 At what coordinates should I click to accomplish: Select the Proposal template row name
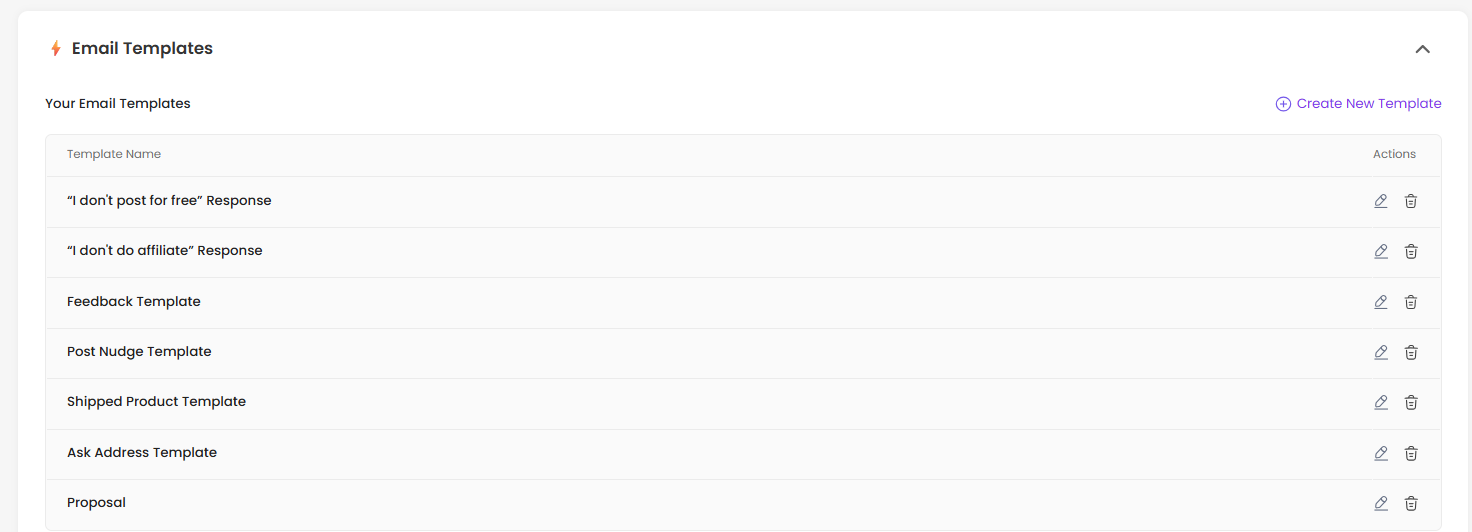tap(96, 503)
